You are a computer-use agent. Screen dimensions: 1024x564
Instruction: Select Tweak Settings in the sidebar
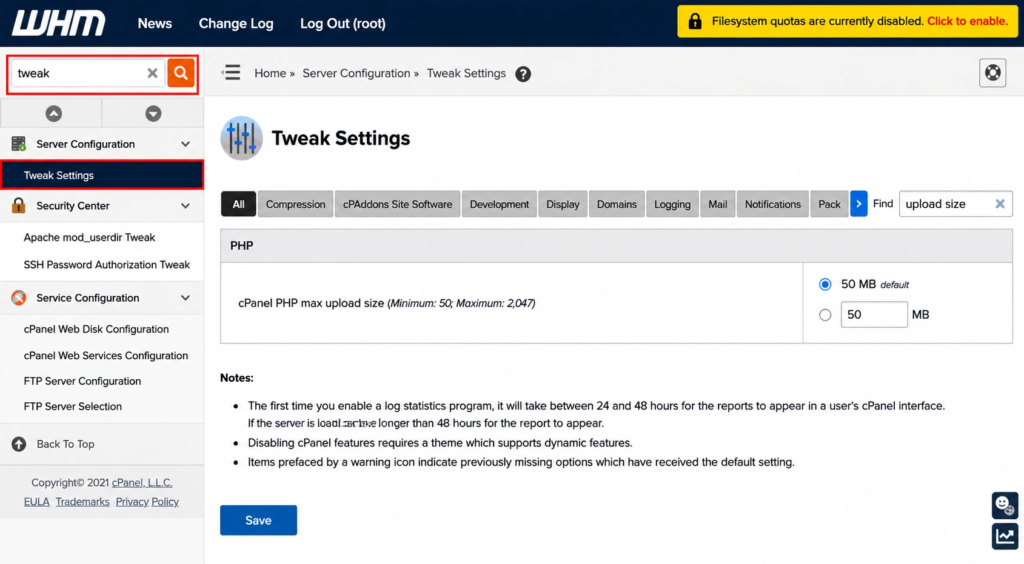point(102,175)
